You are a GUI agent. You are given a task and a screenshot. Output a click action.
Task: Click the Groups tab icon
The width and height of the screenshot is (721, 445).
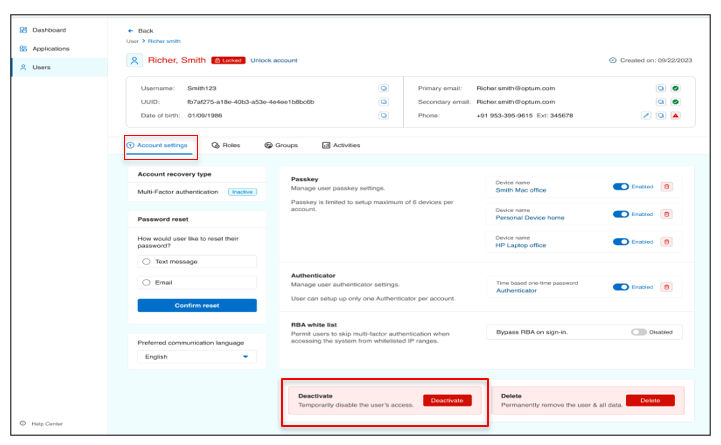coord(269,145)
